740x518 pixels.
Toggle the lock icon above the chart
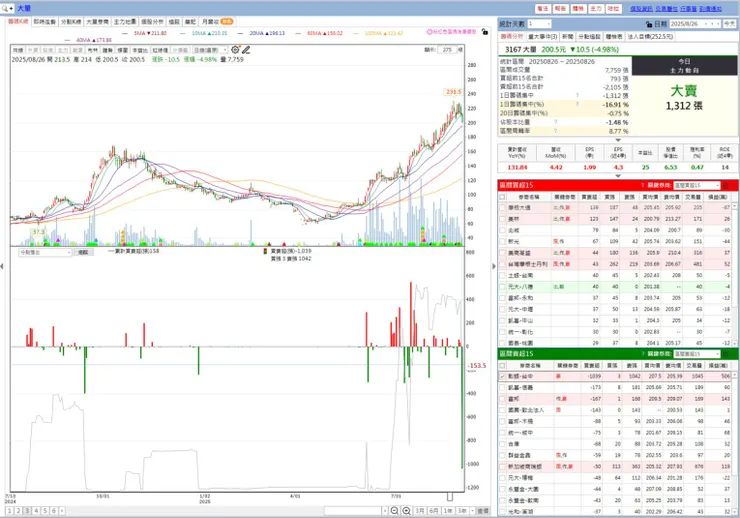[x=485, y=32]
